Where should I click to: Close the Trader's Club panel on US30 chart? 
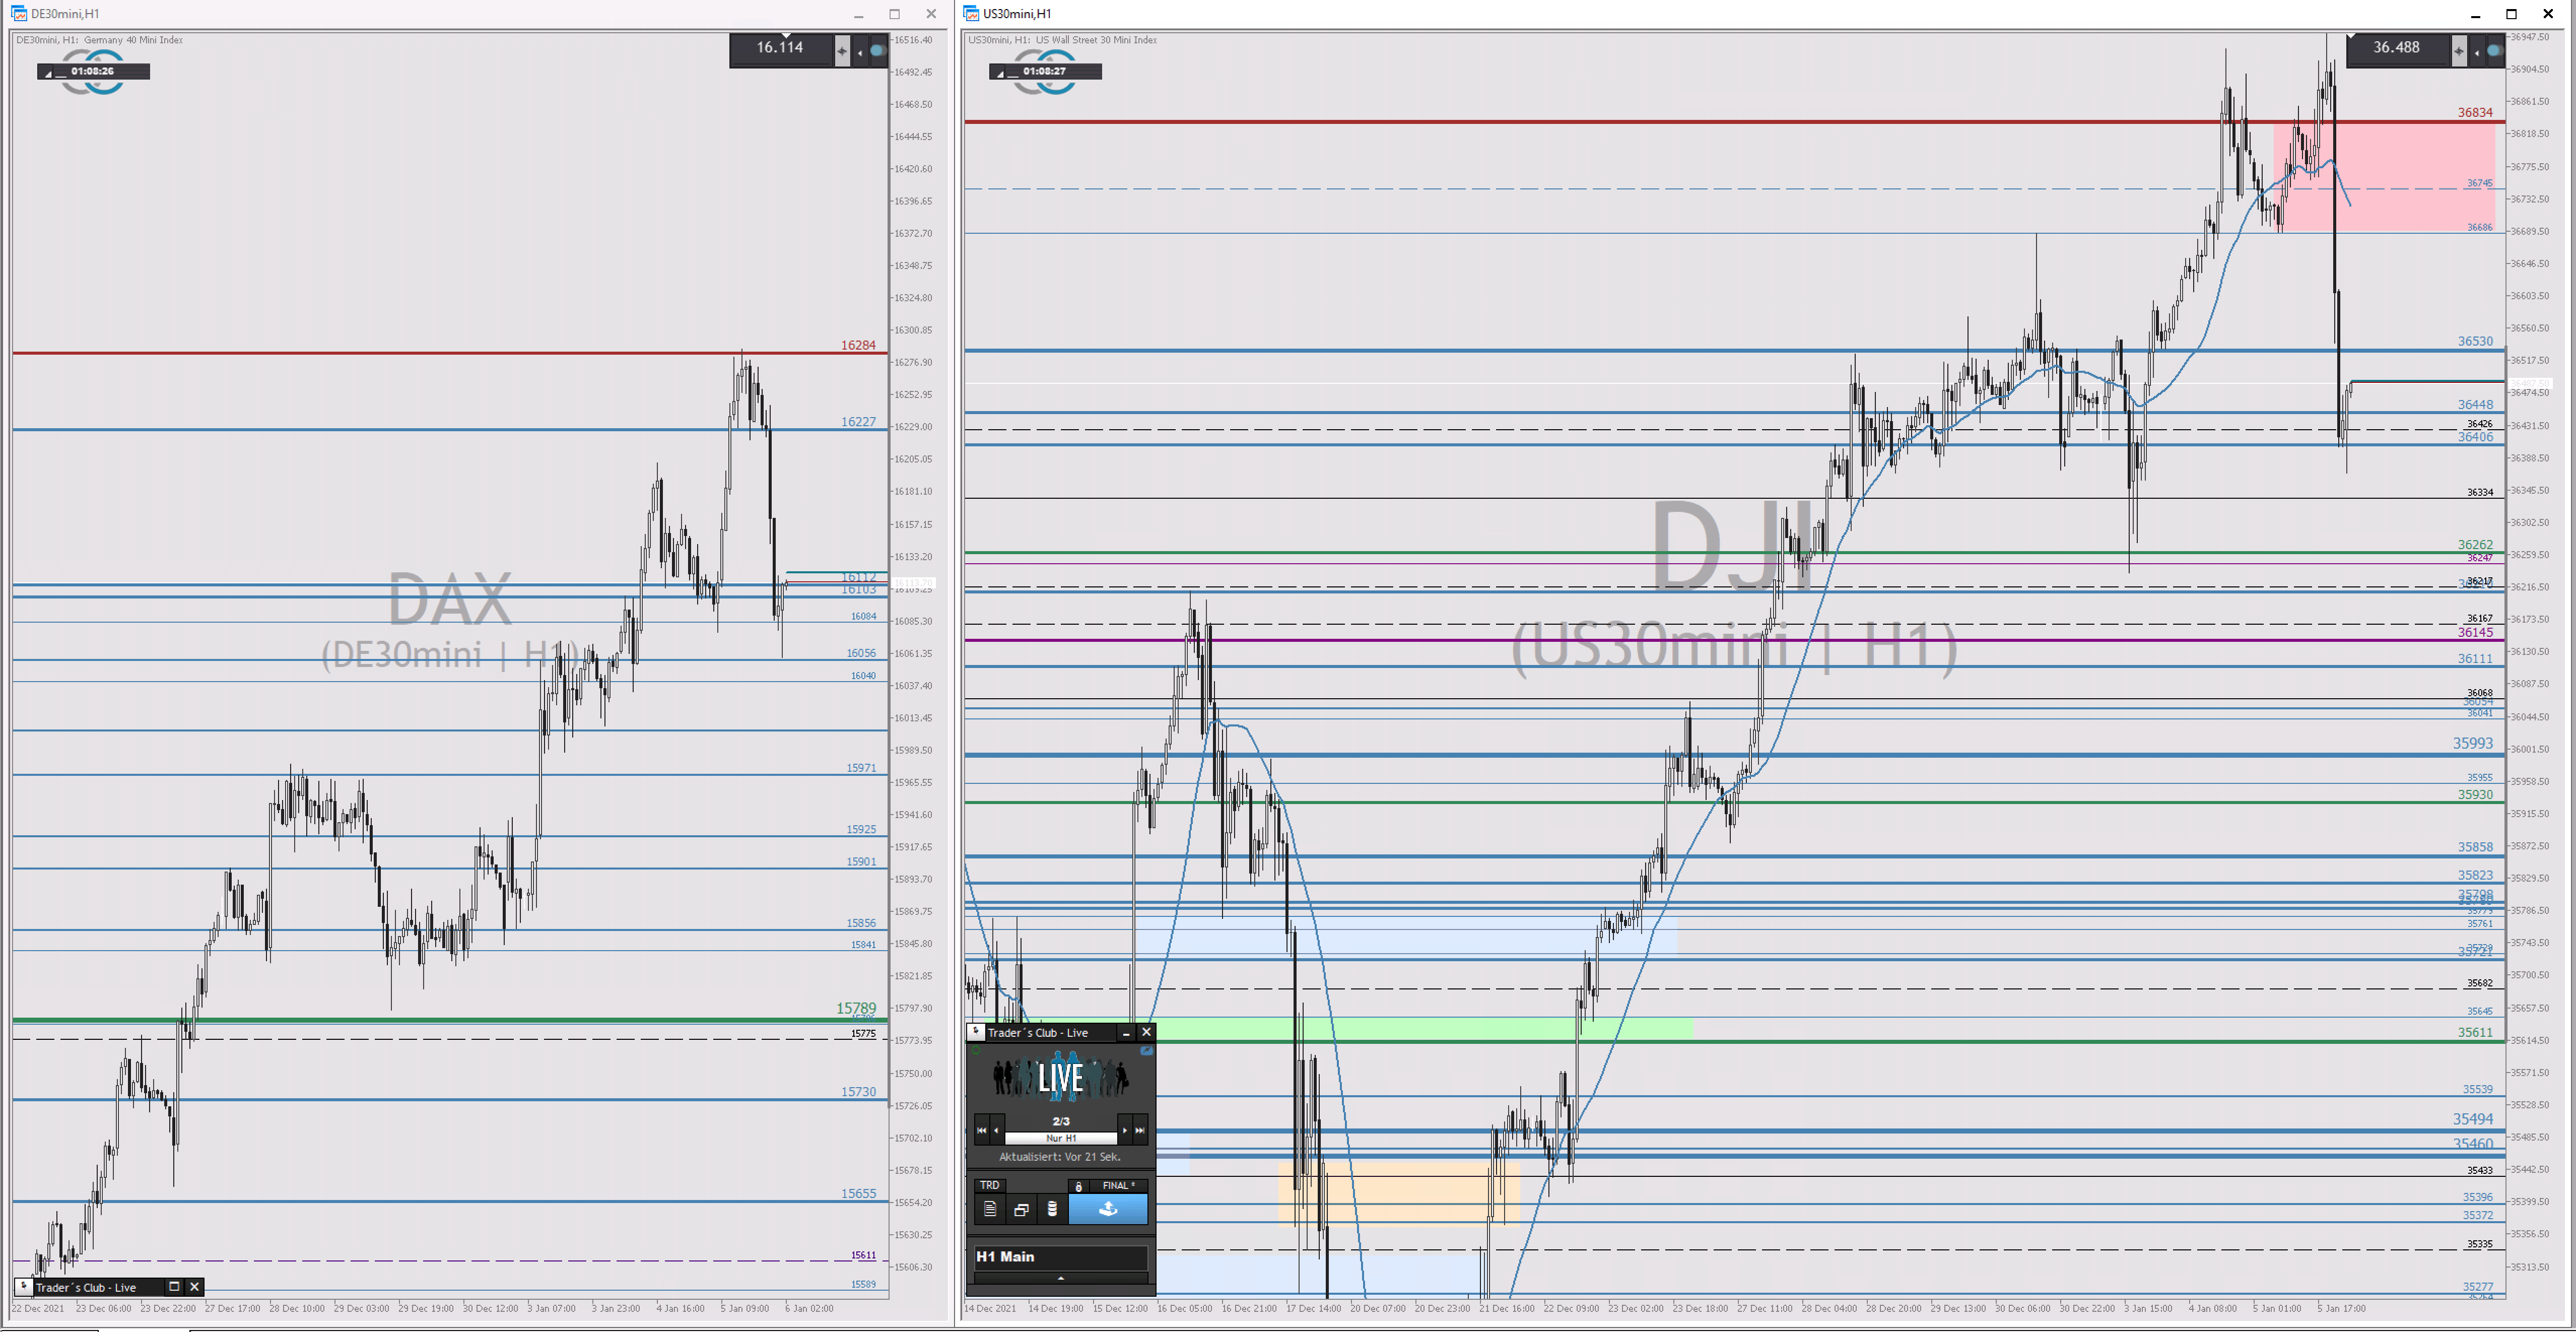pyautogui.click(x=1147, y=1032)
